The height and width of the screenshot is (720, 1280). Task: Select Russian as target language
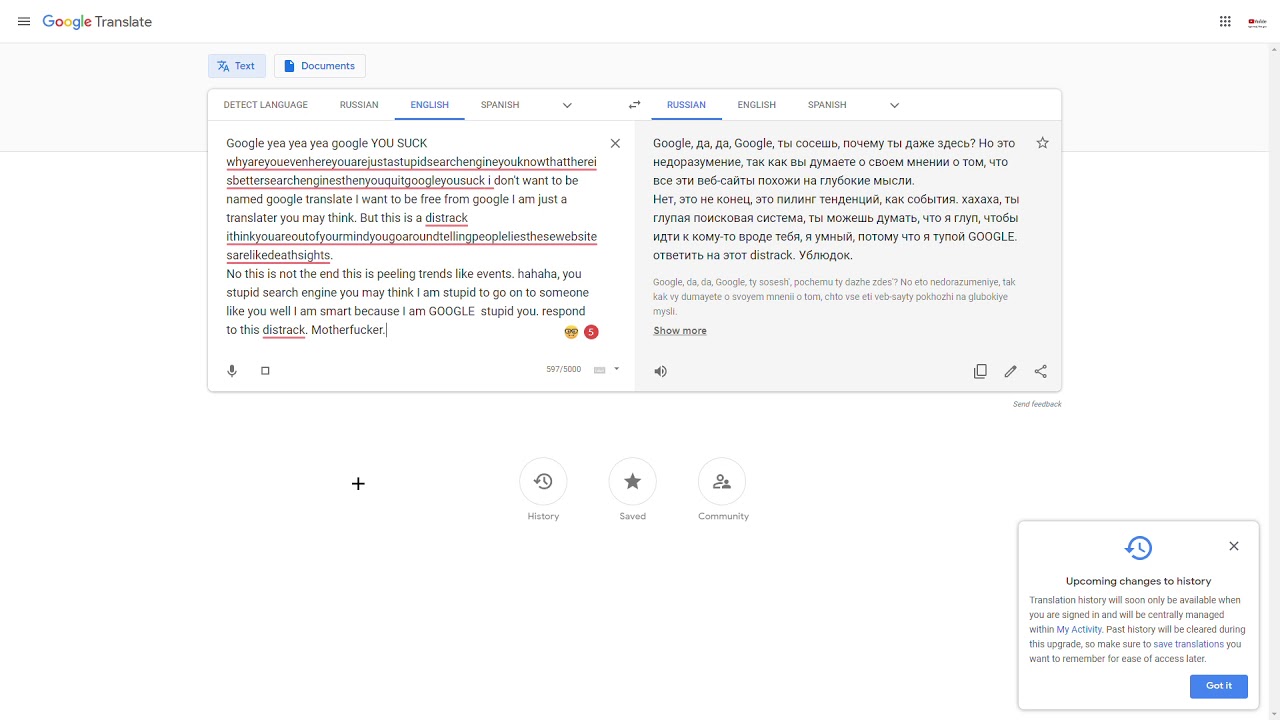686,105
